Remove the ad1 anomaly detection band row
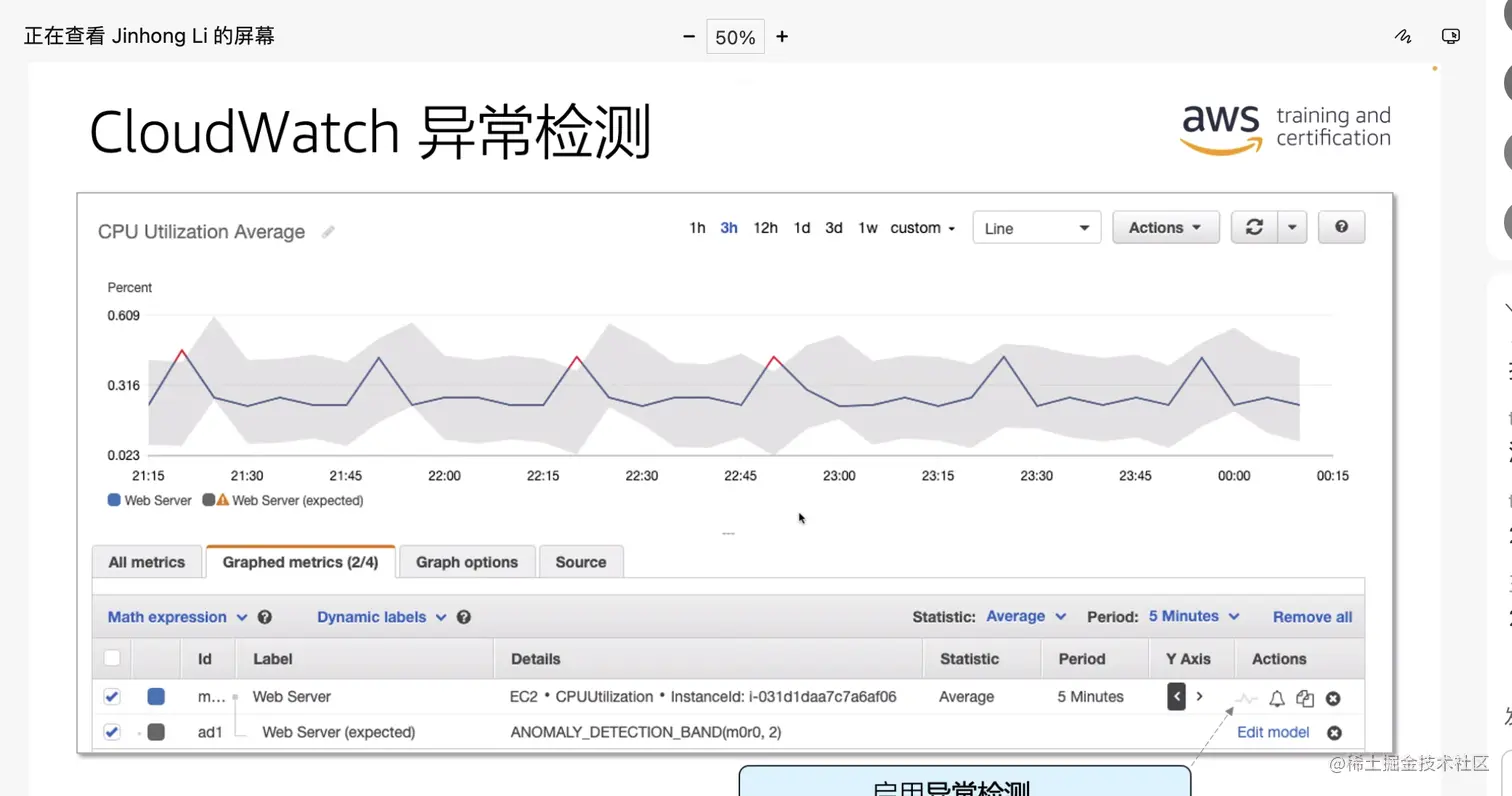The image size is (1512, 796). [x=1334, y=732]
